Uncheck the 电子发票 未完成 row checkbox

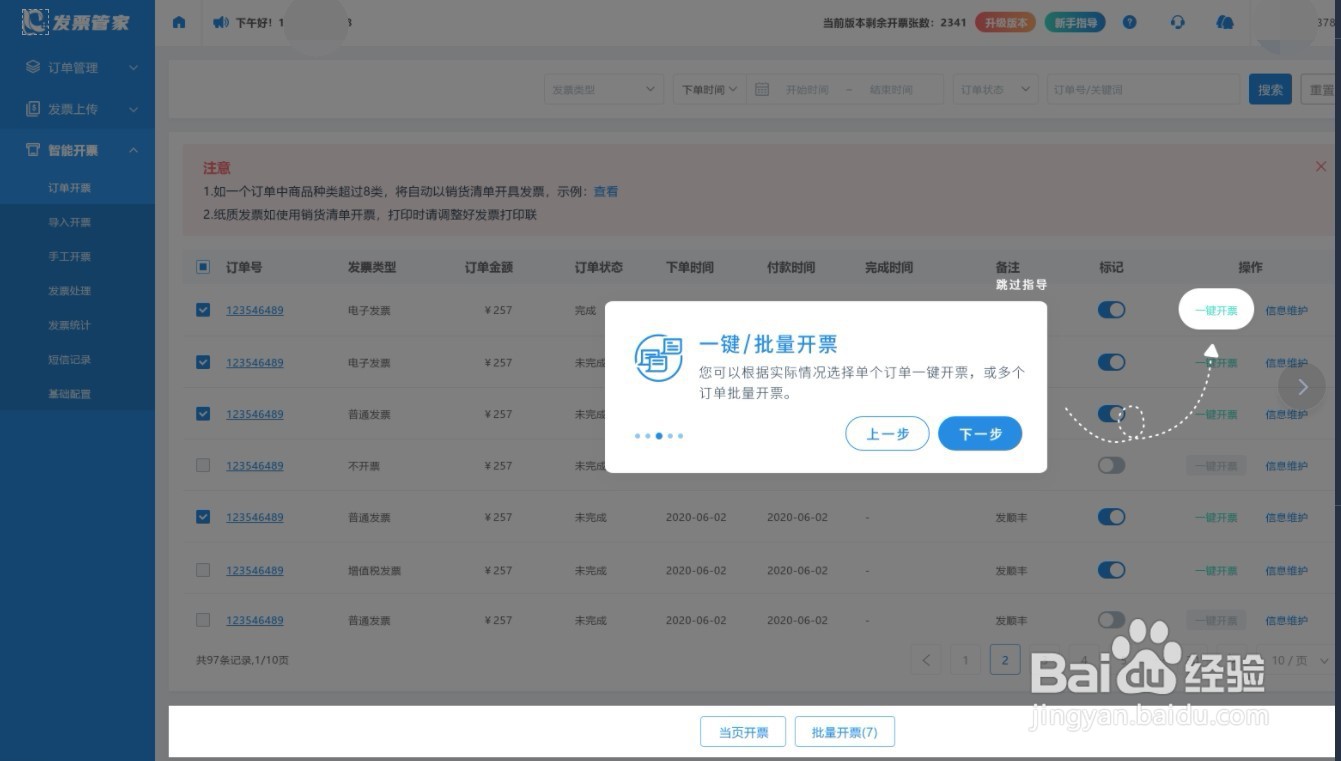point(203,362)
